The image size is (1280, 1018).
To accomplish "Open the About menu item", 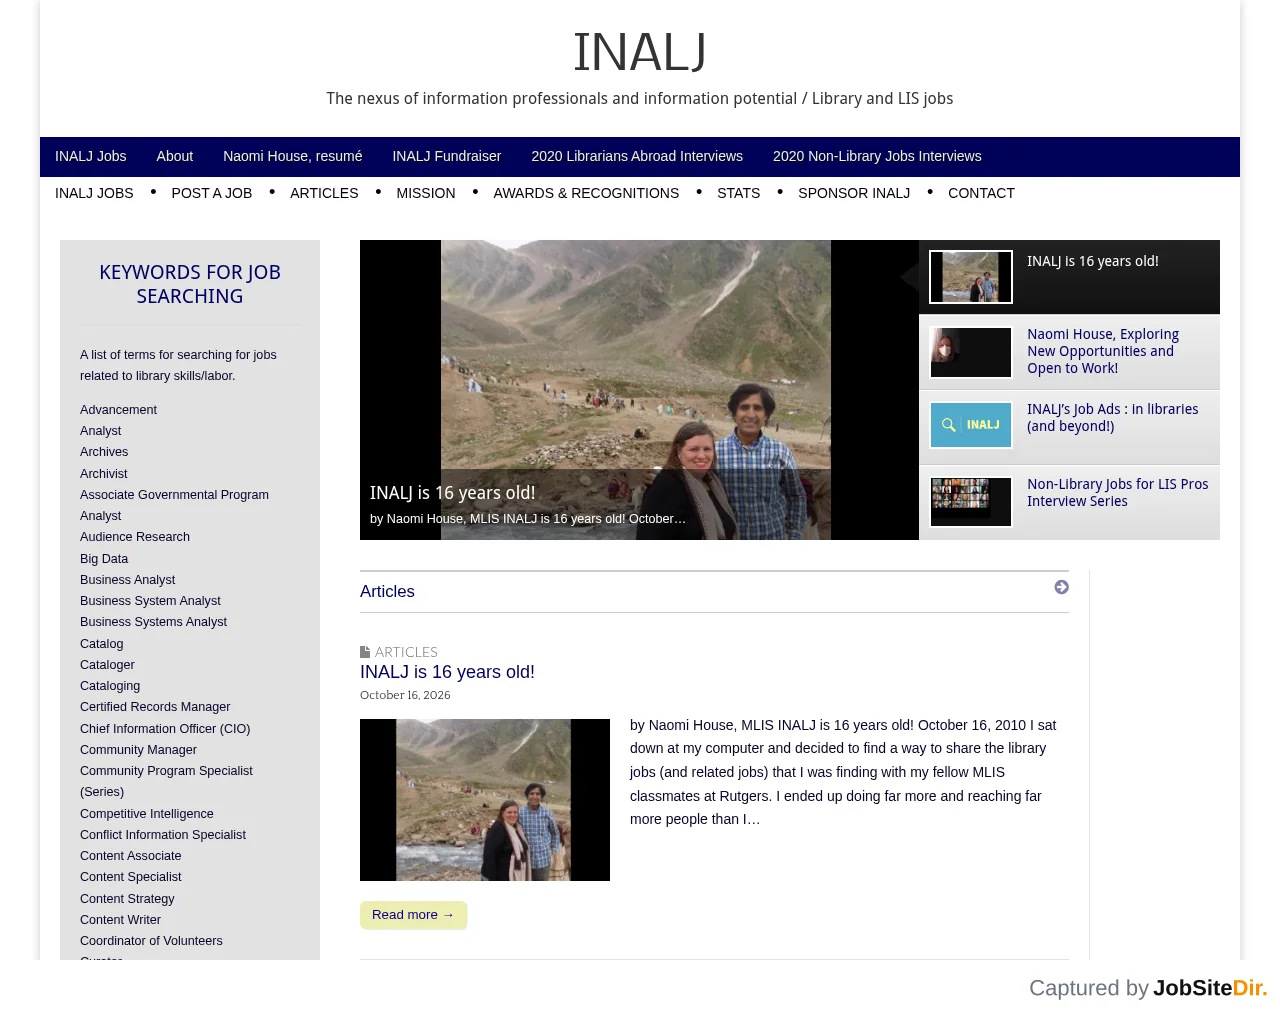I will (x=175, y=156).
